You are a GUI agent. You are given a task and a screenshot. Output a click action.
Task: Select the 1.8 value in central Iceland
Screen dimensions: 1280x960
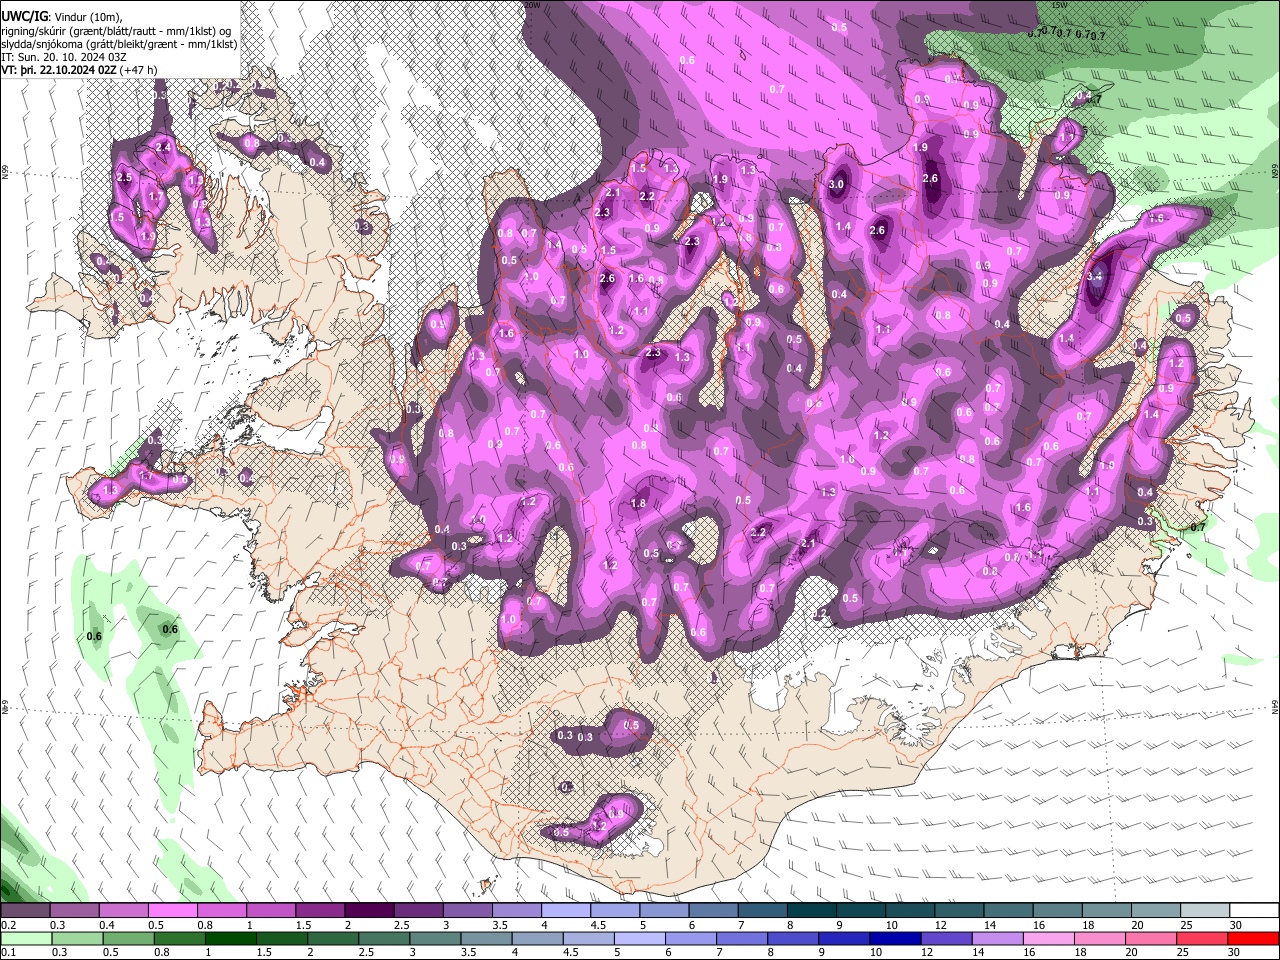[x=638, y=503]
